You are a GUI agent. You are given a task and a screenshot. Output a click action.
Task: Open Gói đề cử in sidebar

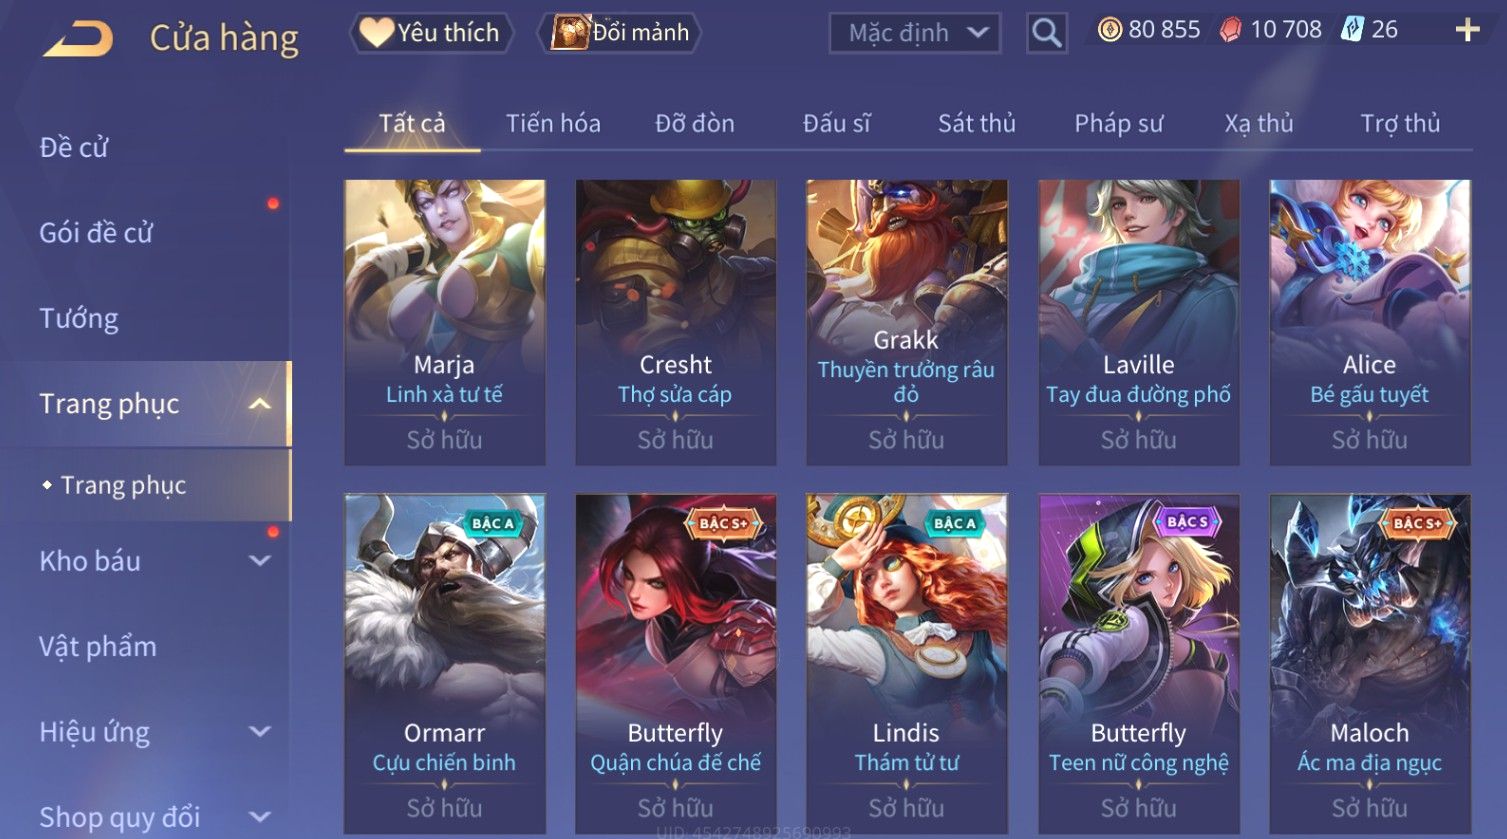click(96, 233)
